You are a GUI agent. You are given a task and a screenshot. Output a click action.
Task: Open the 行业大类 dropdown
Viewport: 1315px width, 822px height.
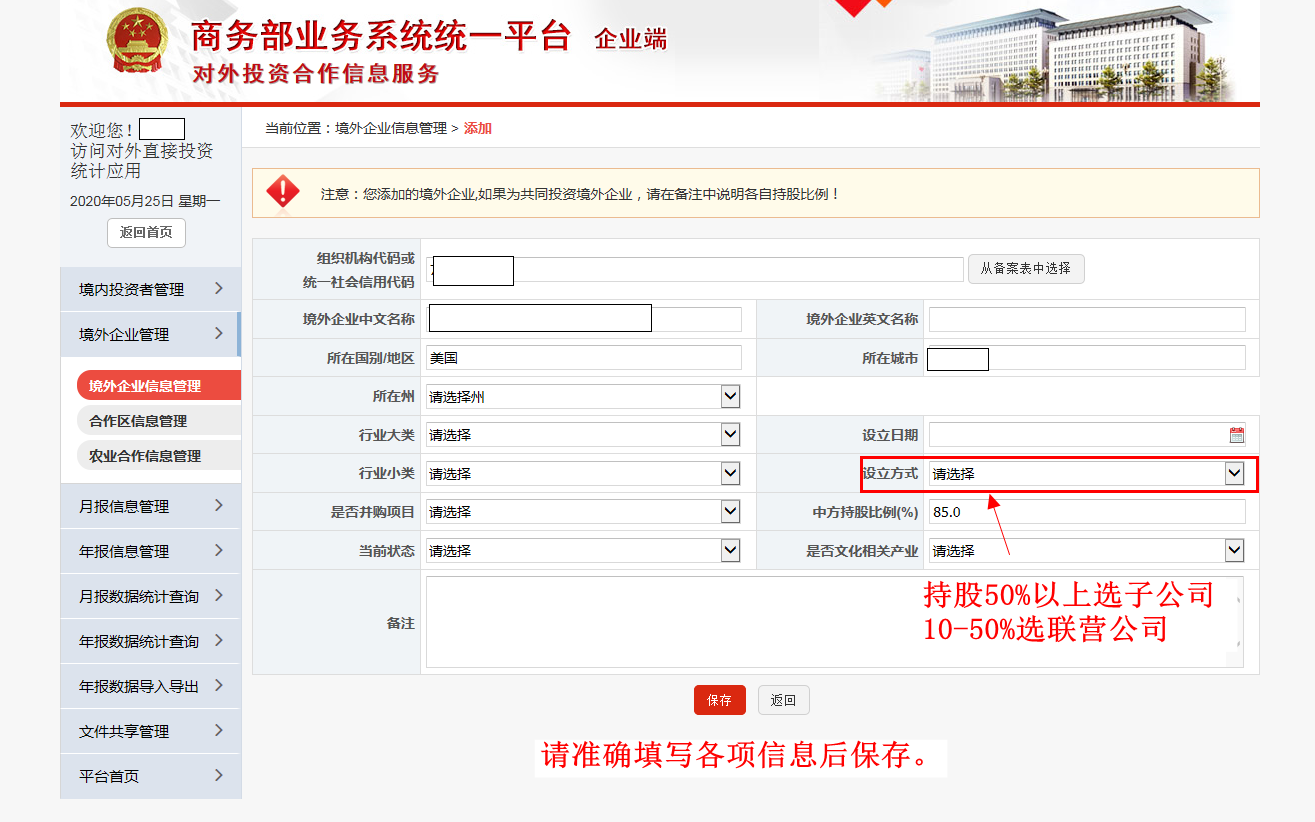[x=583, y=435]
